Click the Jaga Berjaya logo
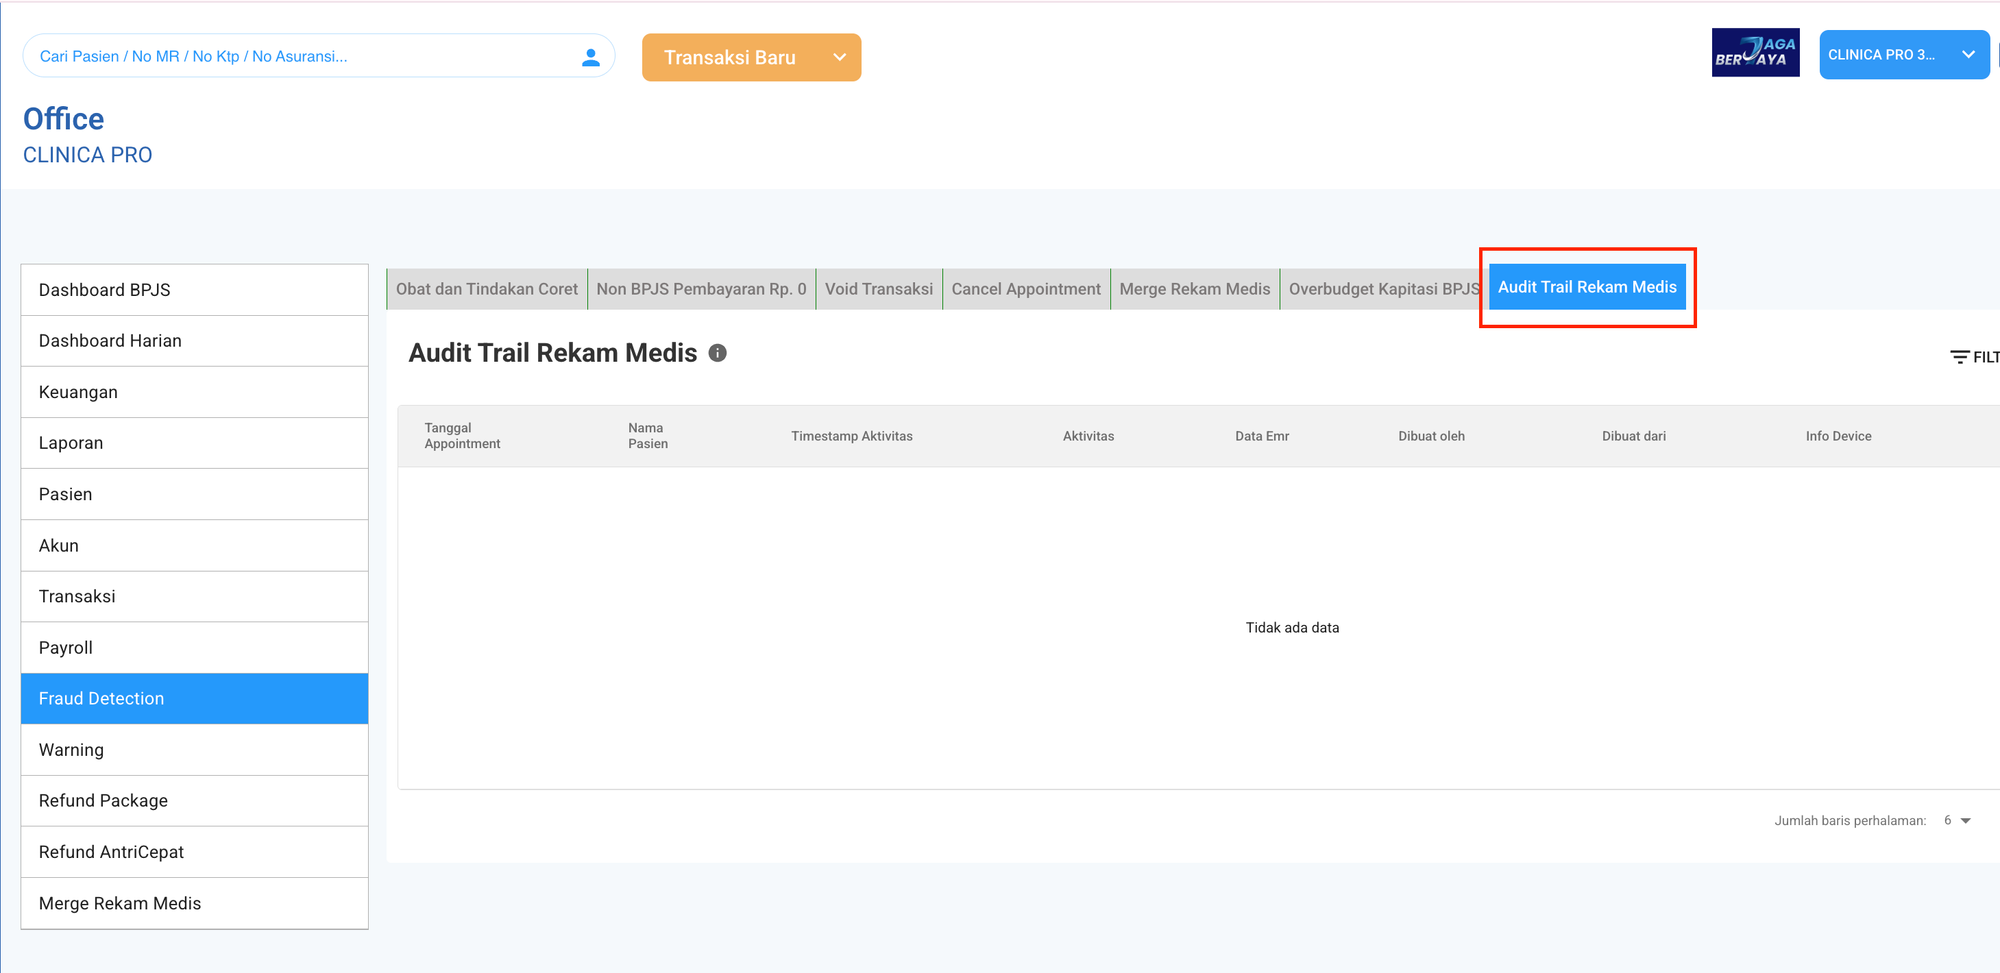This screenshot has width=2000, height=973. [1755, 53]
